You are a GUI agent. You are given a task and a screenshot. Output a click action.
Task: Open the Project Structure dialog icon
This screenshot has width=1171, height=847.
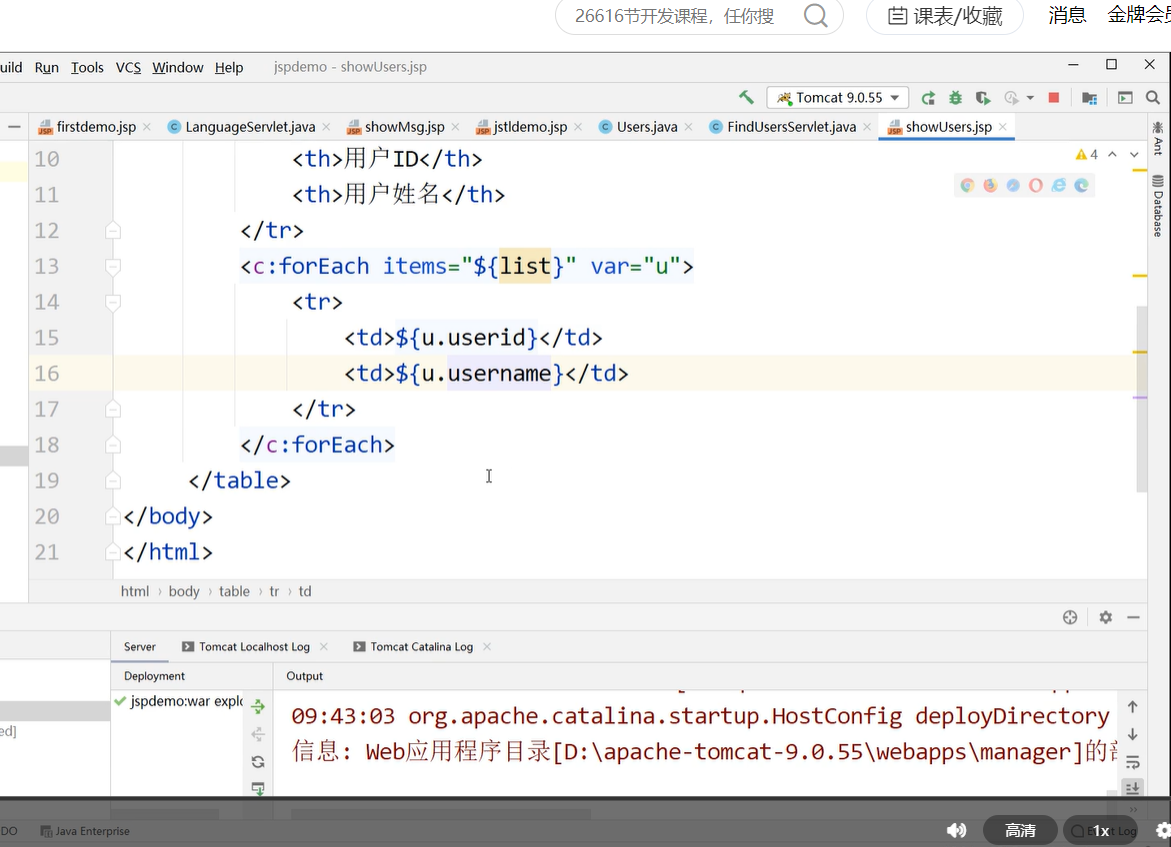[1090, 98]
